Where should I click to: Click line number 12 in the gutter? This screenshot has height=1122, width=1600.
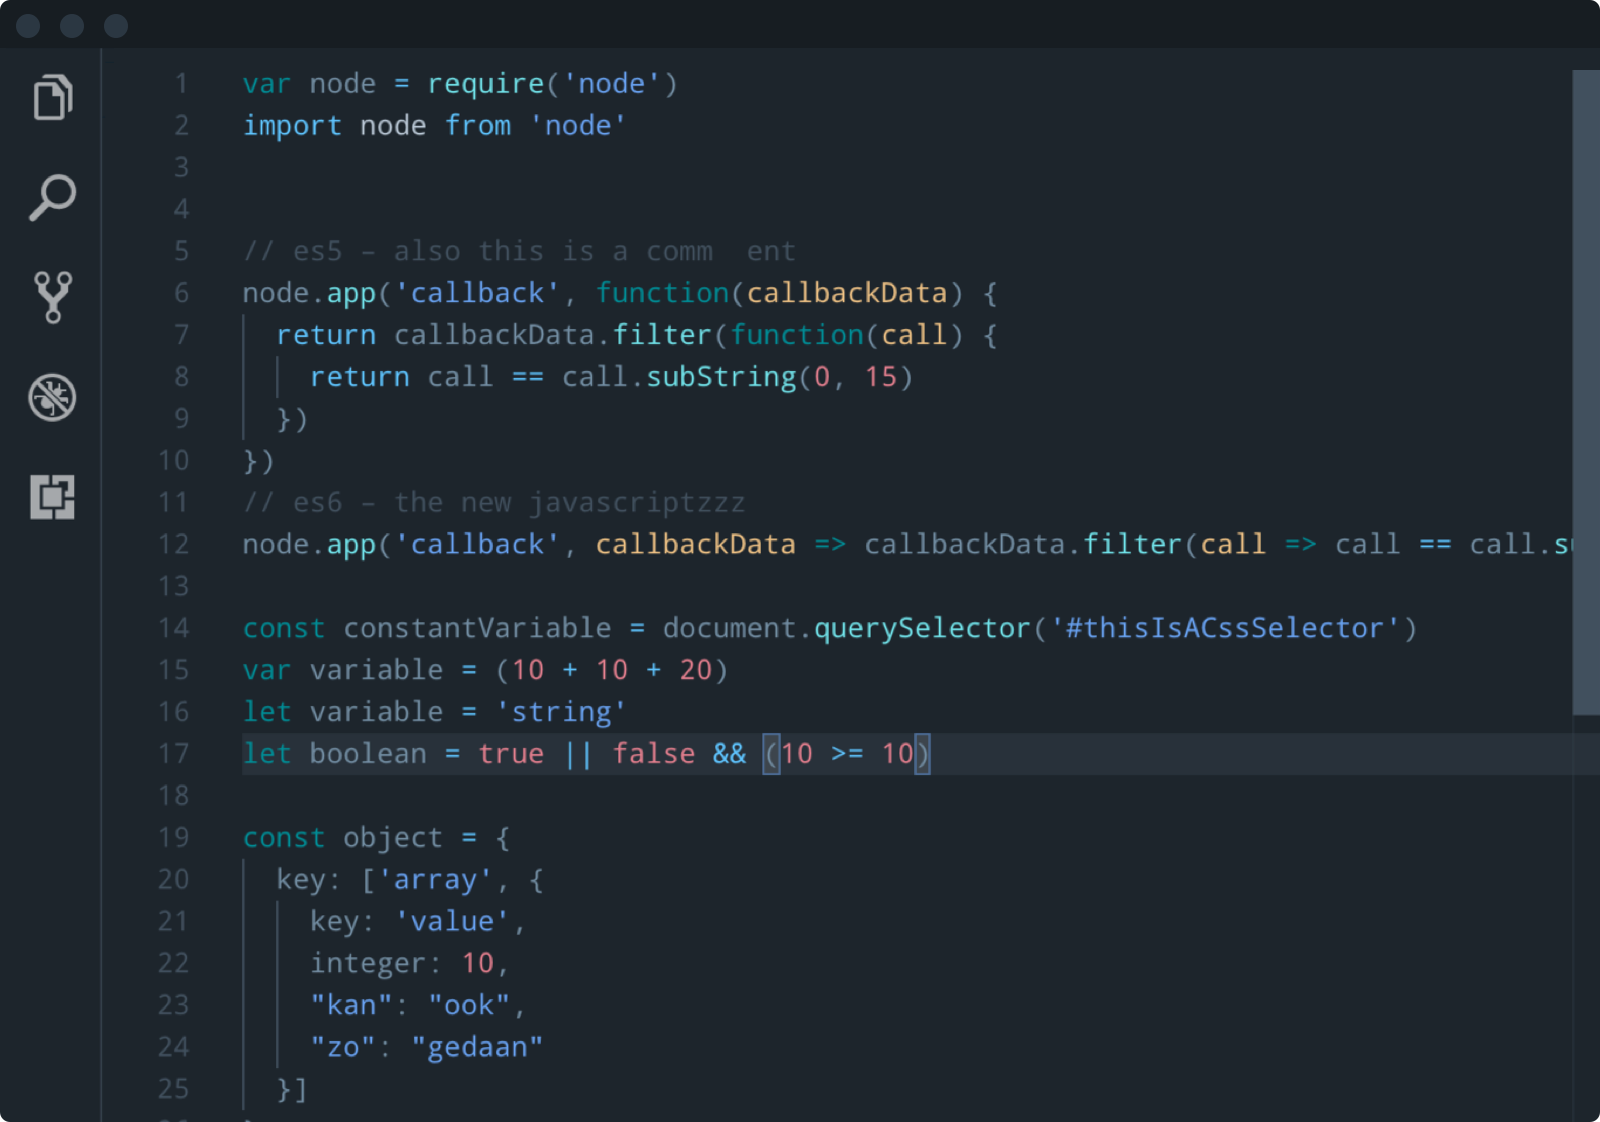pos(173,544)
